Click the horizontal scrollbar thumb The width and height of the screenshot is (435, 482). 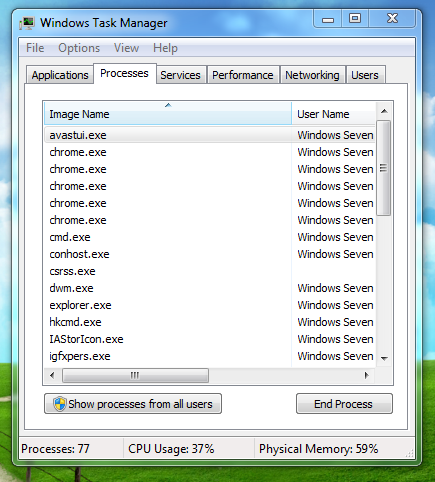click(x=135, y=376)
